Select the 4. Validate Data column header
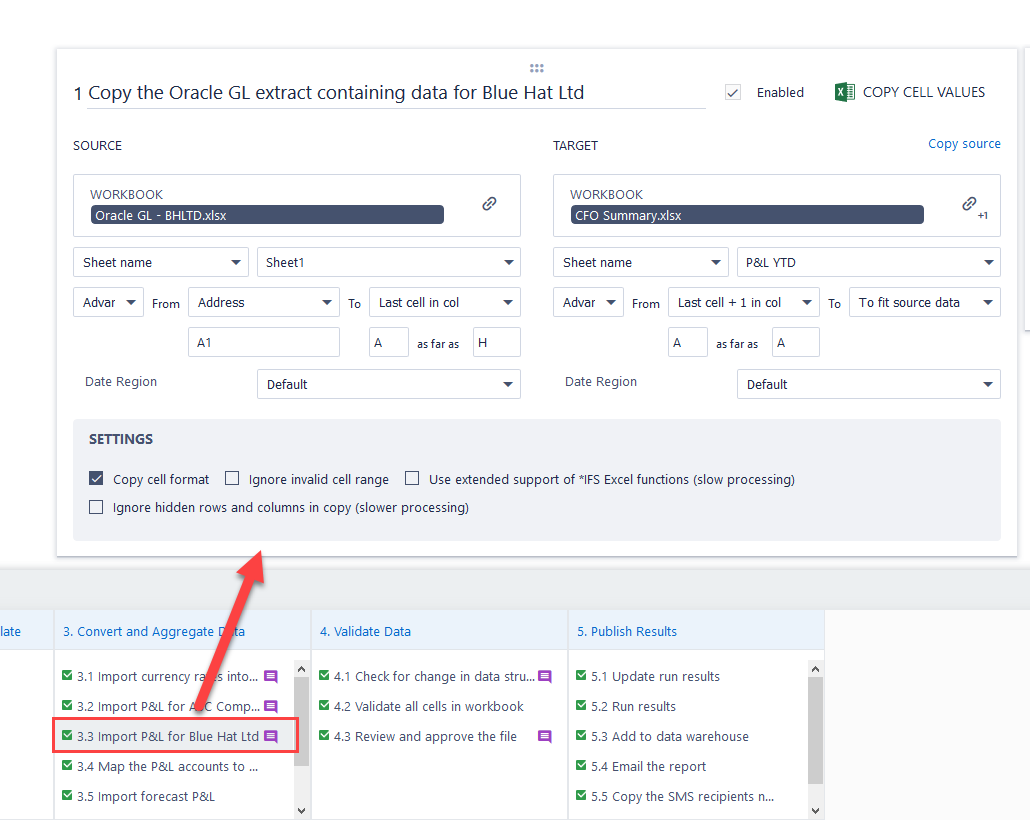The width and height of the screenshot is (1030, 820). click(x=365, y=631)
